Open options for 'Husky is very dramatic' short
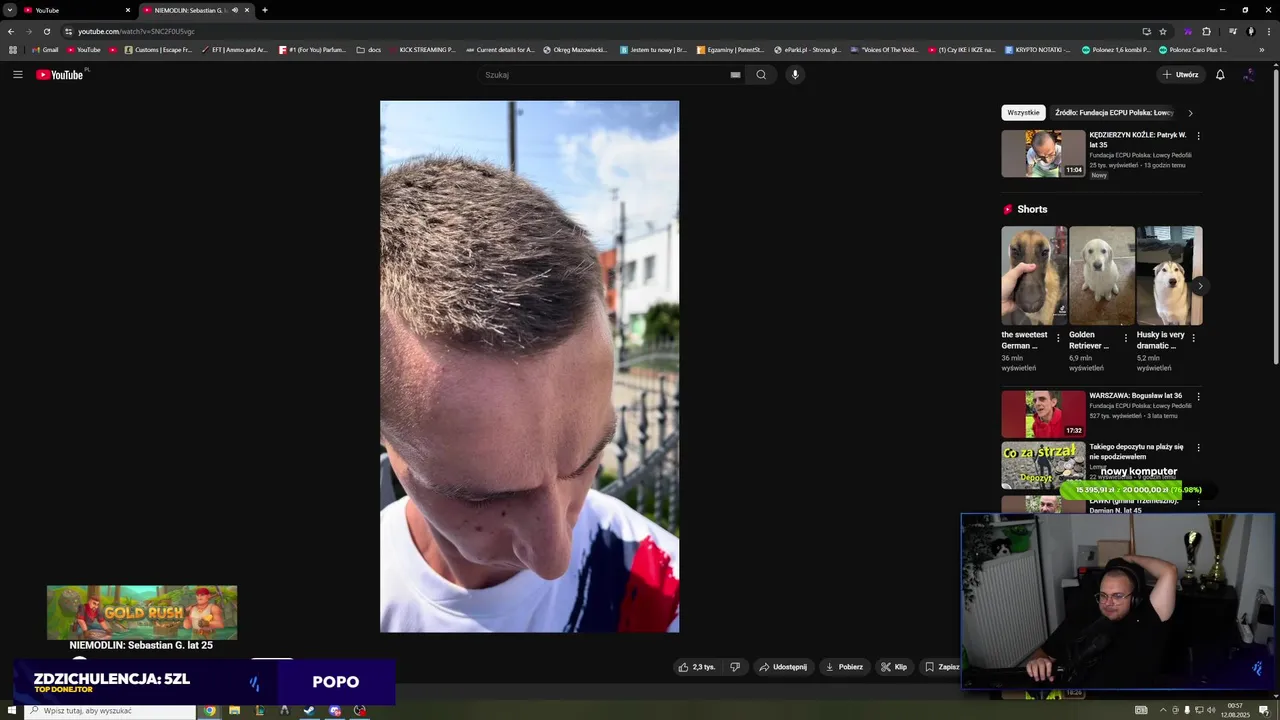The width and height of the screenshot is (1280, 720). [x=1193, y=338]
